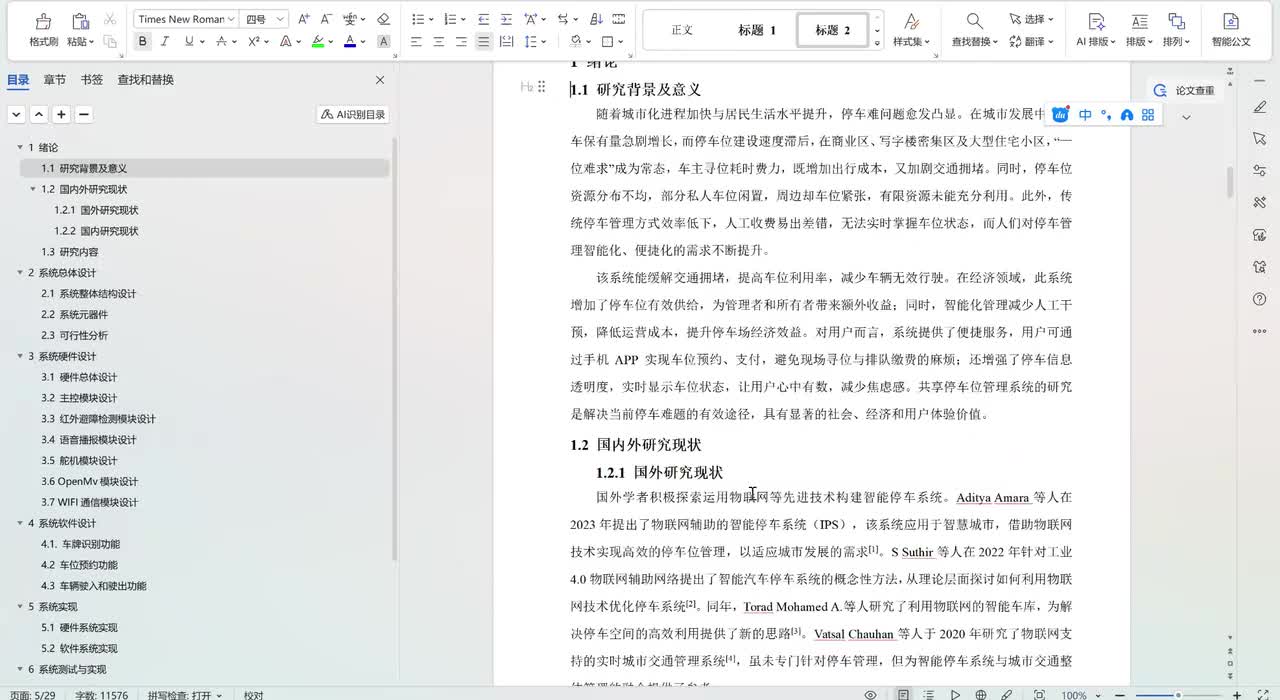Click the clear formatting eraser icon
This screenshot has width=1280, height=700.
[383, 19]
